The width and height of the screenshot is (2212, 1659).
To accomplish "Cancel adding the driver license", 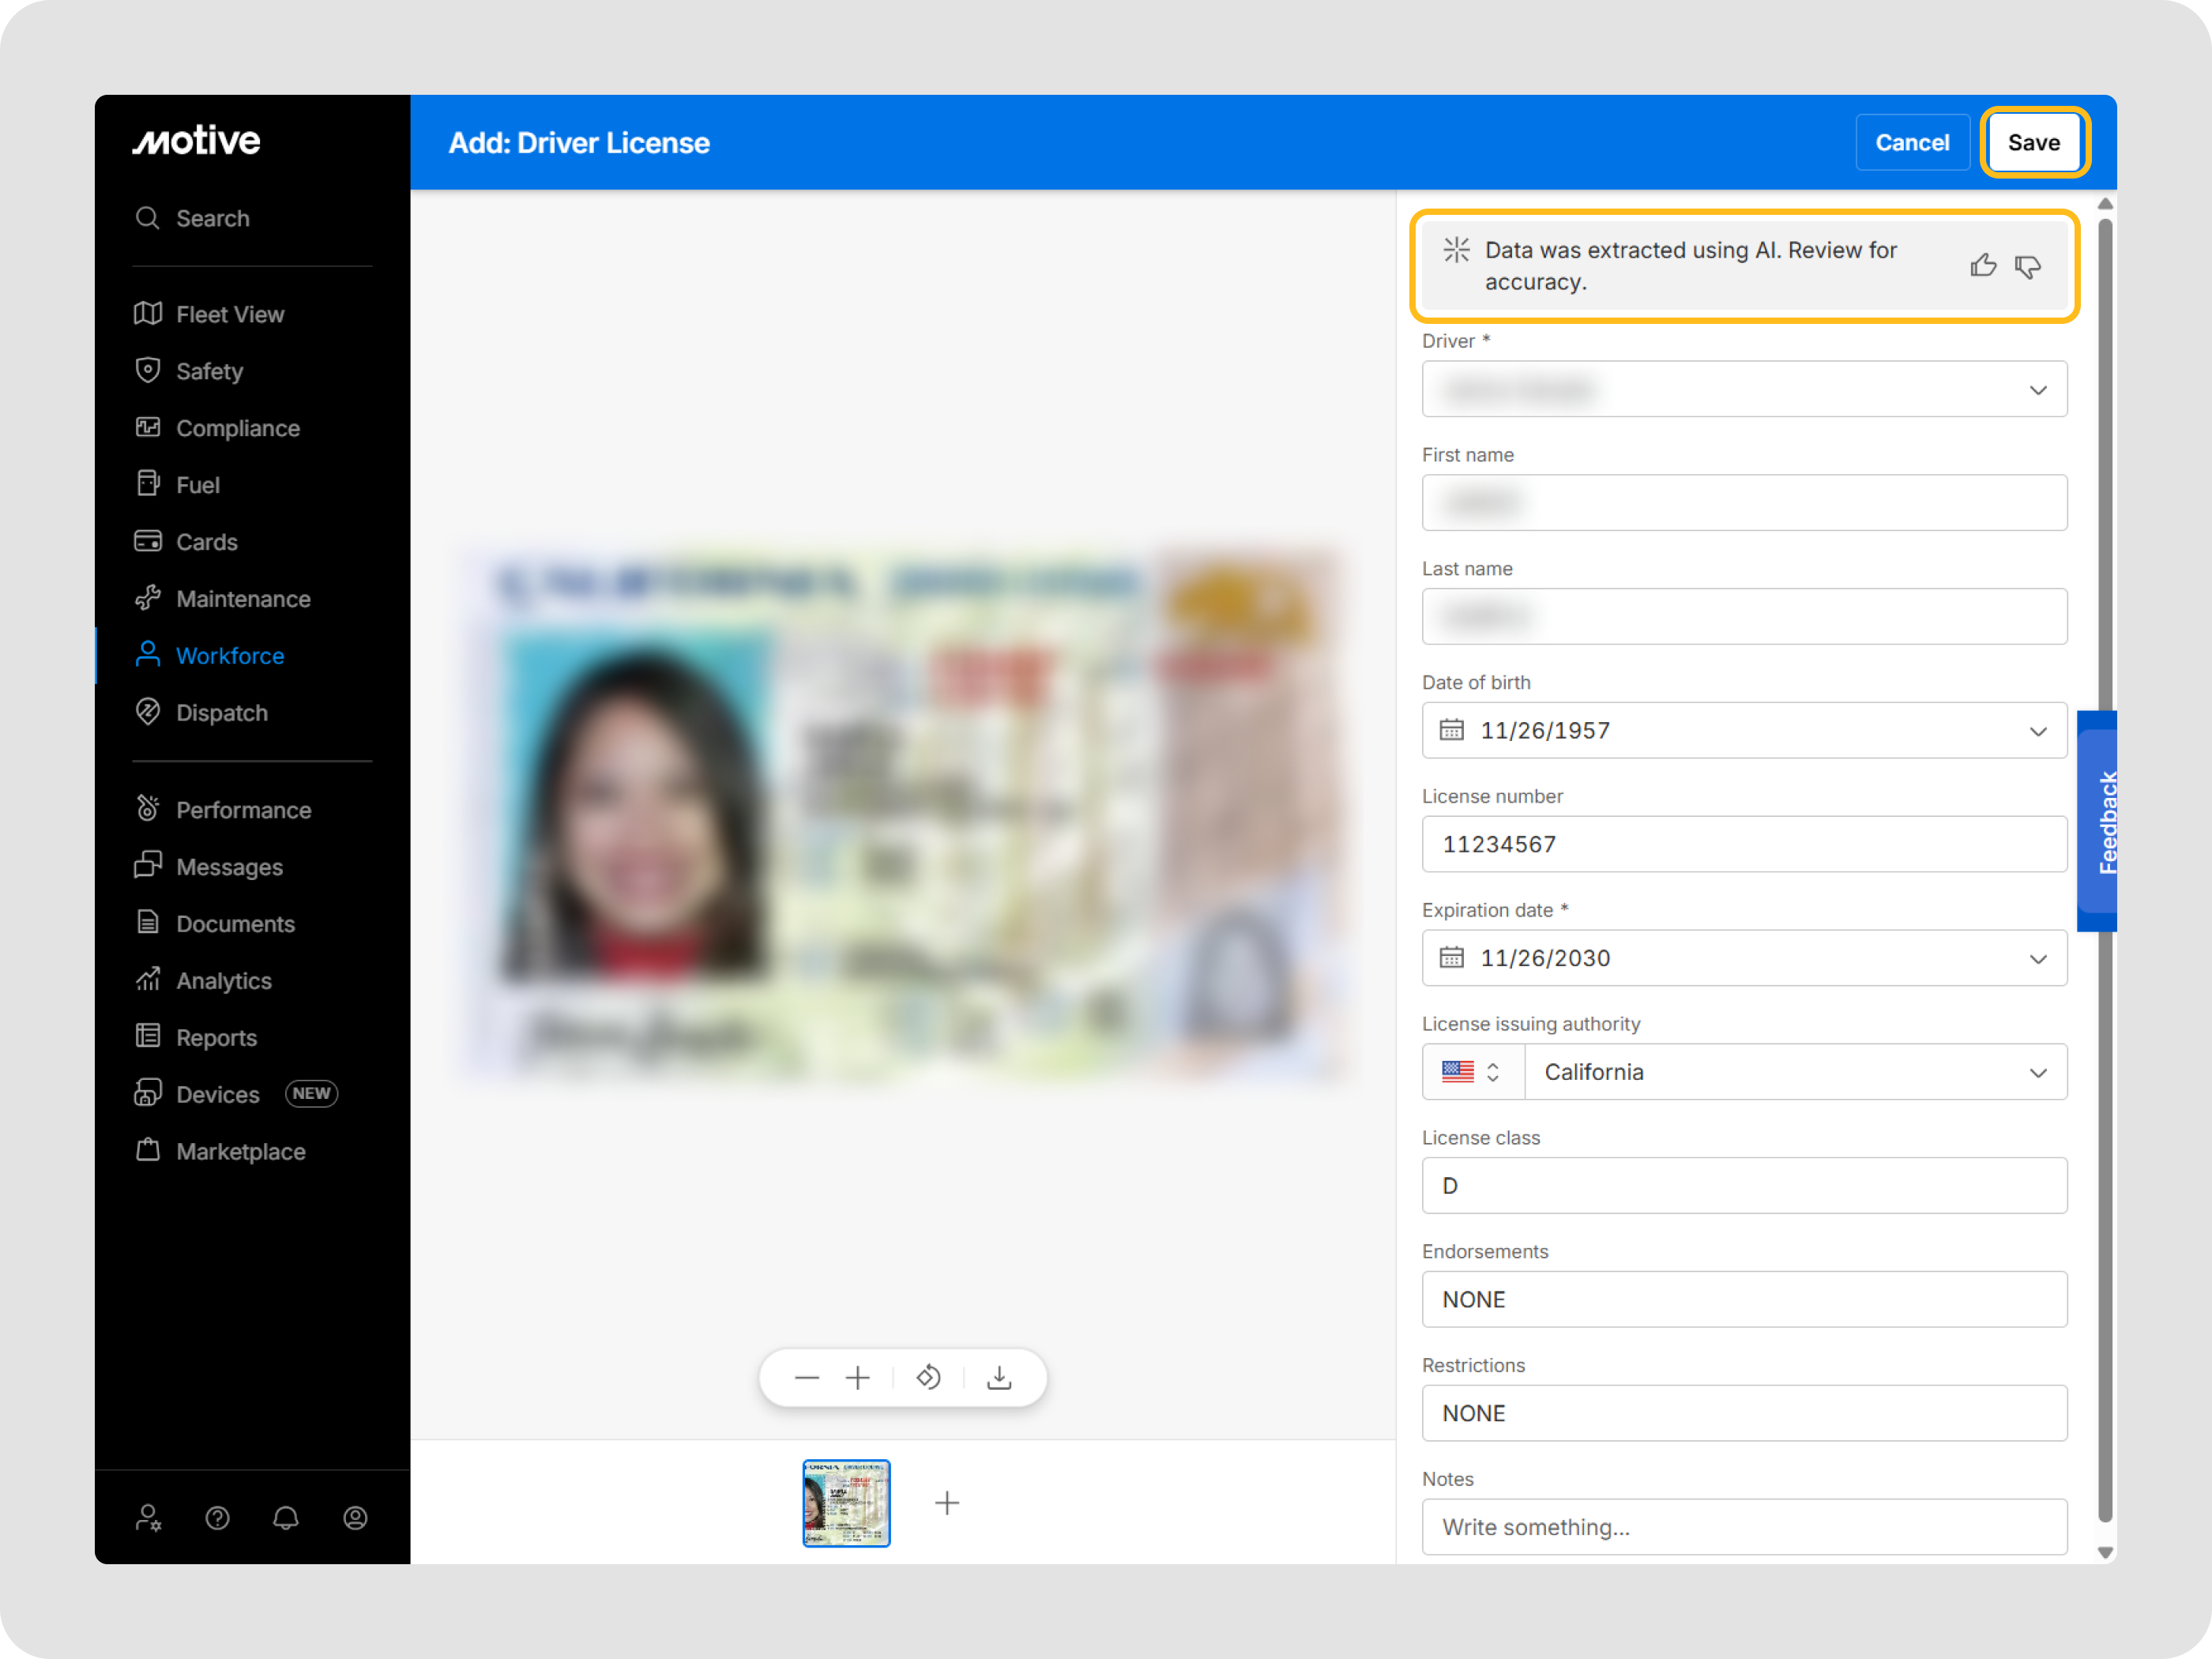I will pos(1911,143).
